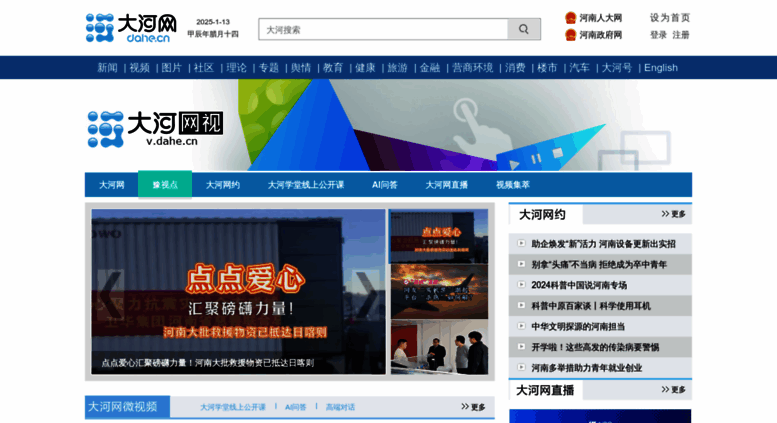The image size is (777, 423).
Task: Select top 点点爱心 side thumbnail
Action: pos(440,236)
